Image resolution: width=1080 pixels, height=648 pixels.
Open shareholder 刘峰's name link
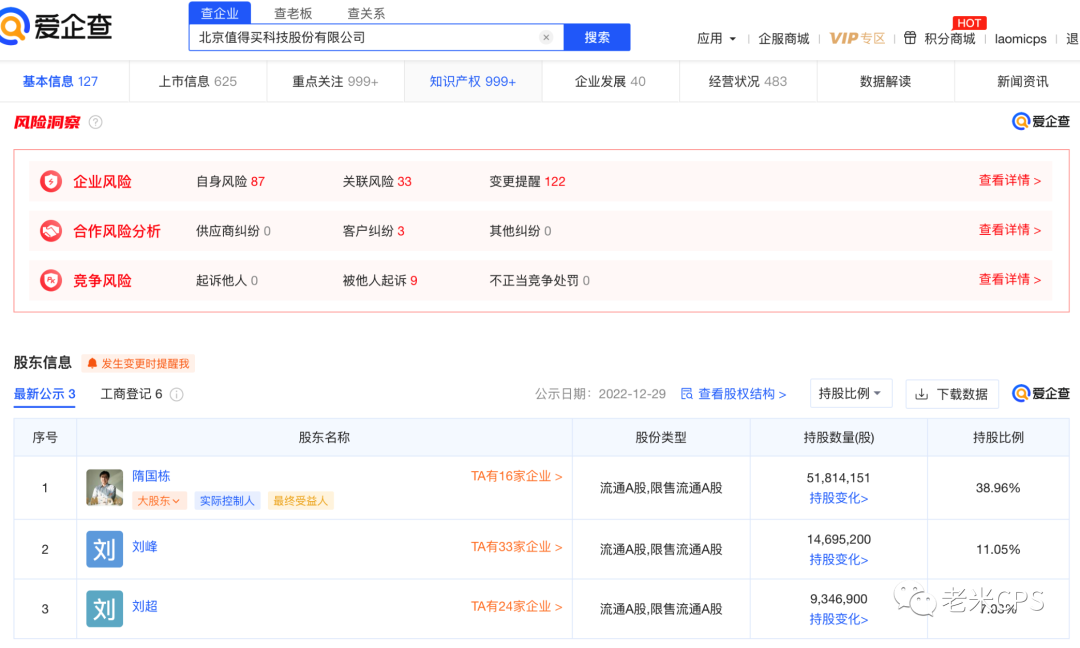[145, 547]
